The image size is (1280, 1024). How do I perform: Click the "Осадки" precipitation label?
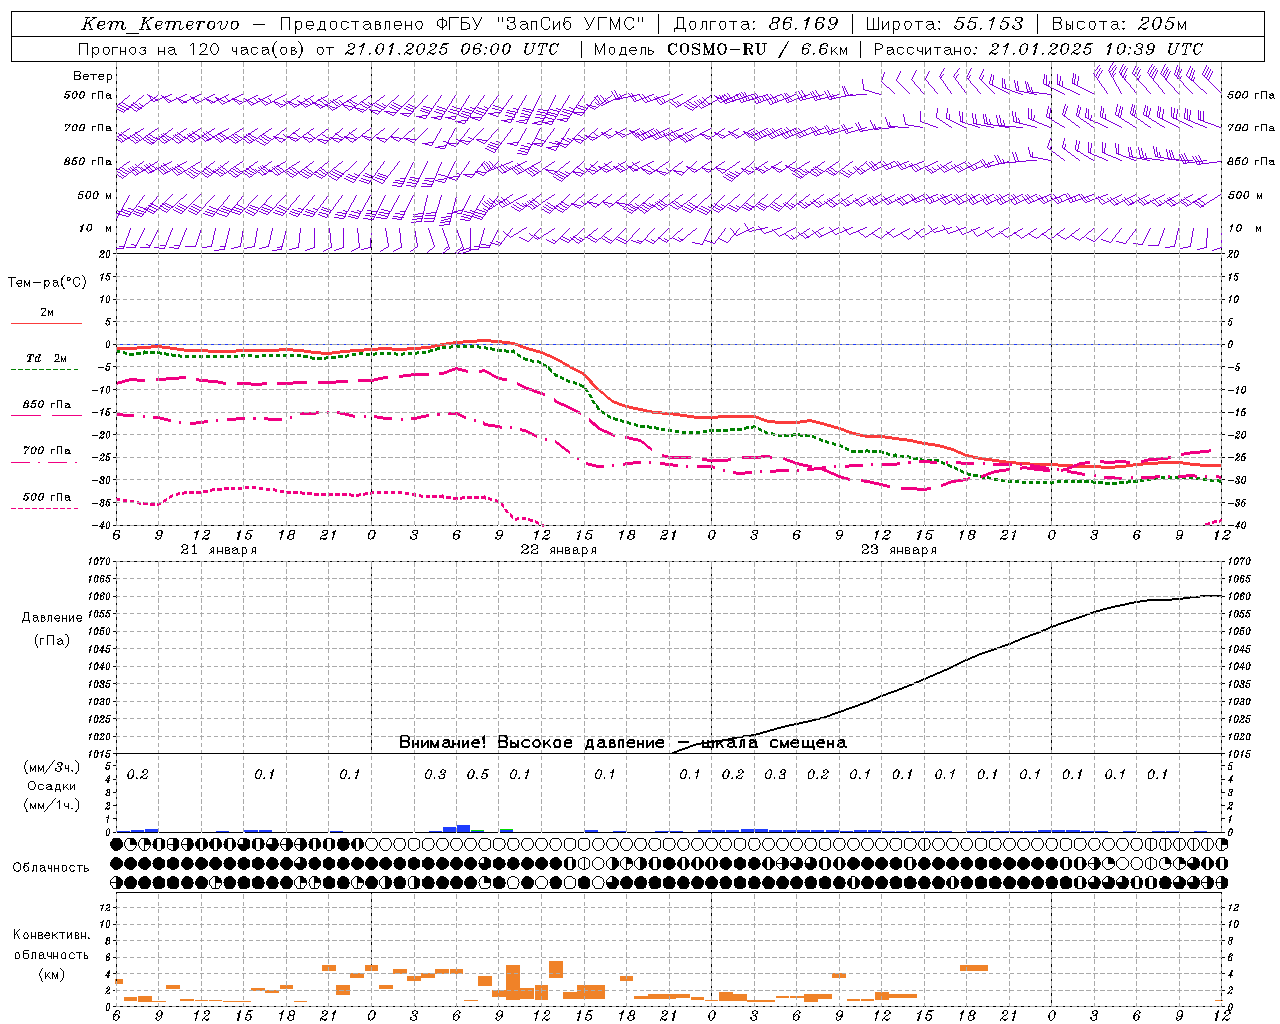(52, 787)
